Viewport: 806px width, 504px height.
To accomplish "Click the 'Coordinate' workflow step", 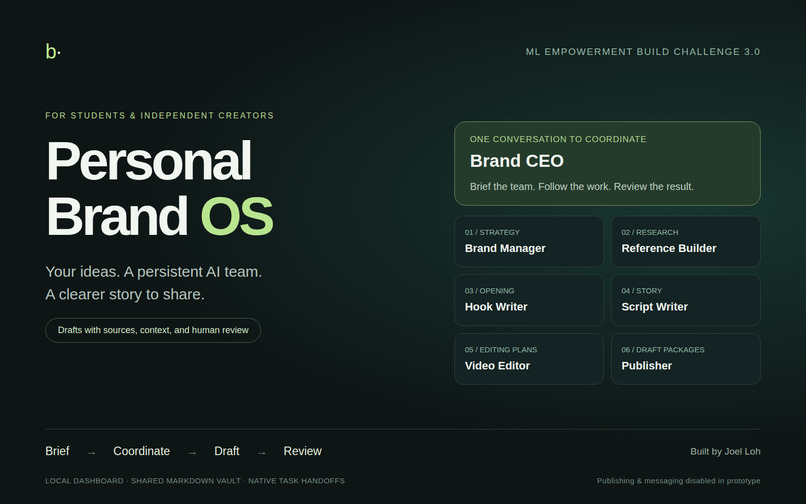I will (x=141, y=451).
